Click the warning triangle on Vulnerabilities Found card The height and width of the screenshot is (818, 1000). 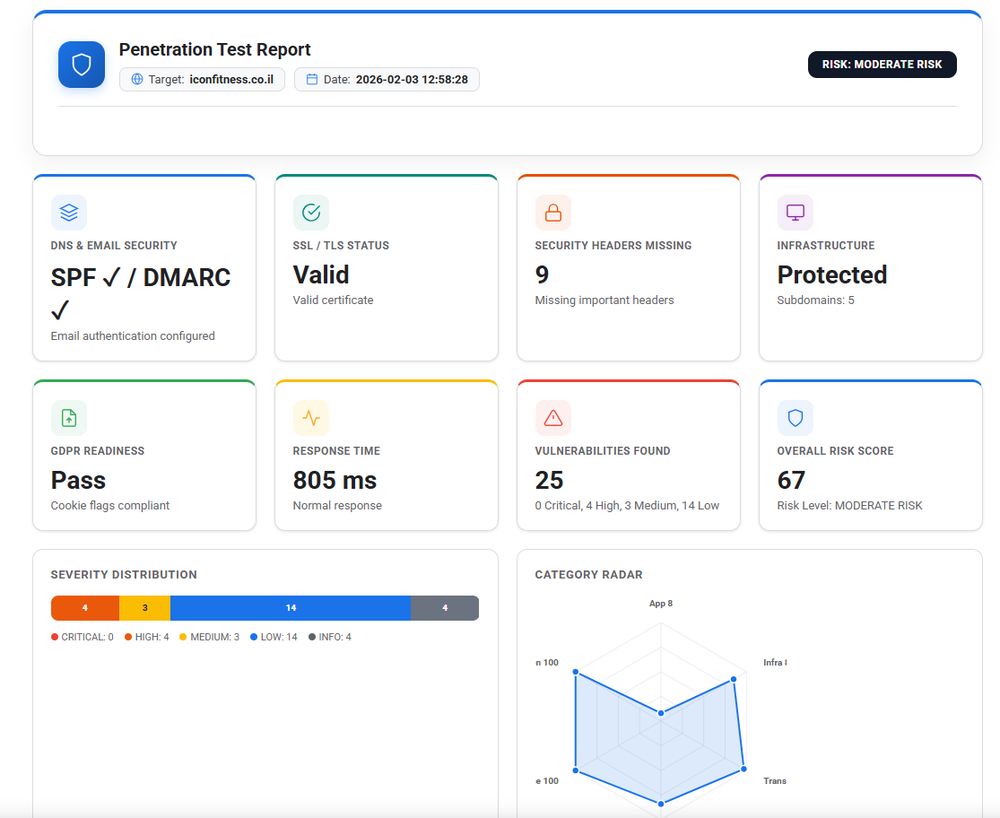553,417
